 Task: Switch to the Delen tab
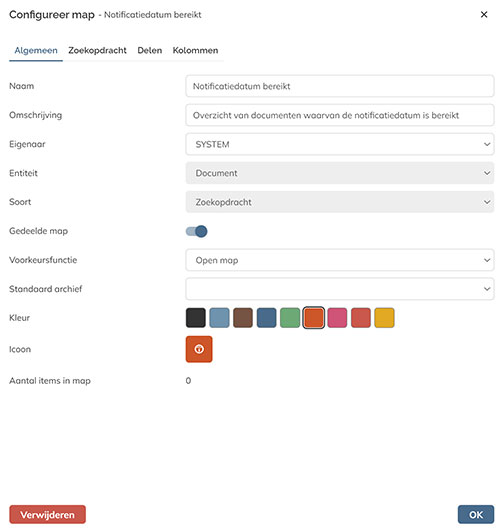pos(149,50)
